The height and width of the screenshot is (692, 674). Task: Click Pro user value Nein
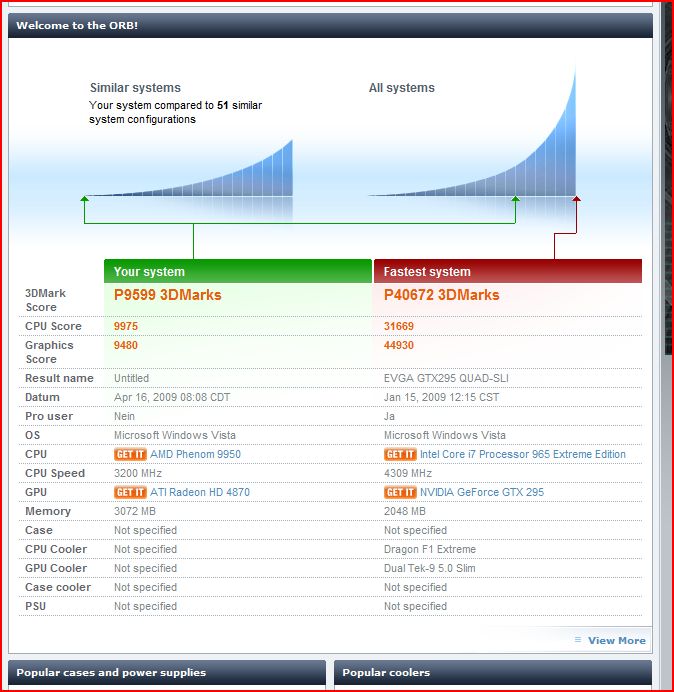[x=124, y=416]
